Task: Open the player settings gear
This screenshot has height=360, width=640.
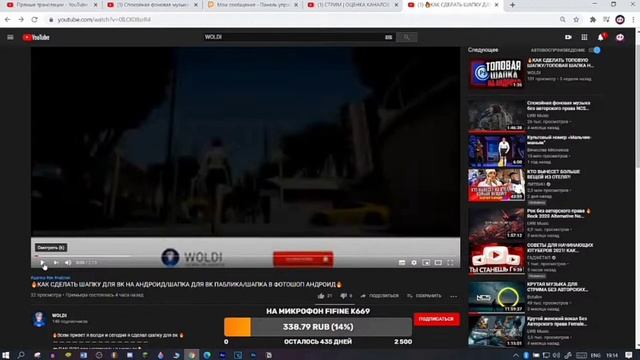Action: (x=414, y=262)
